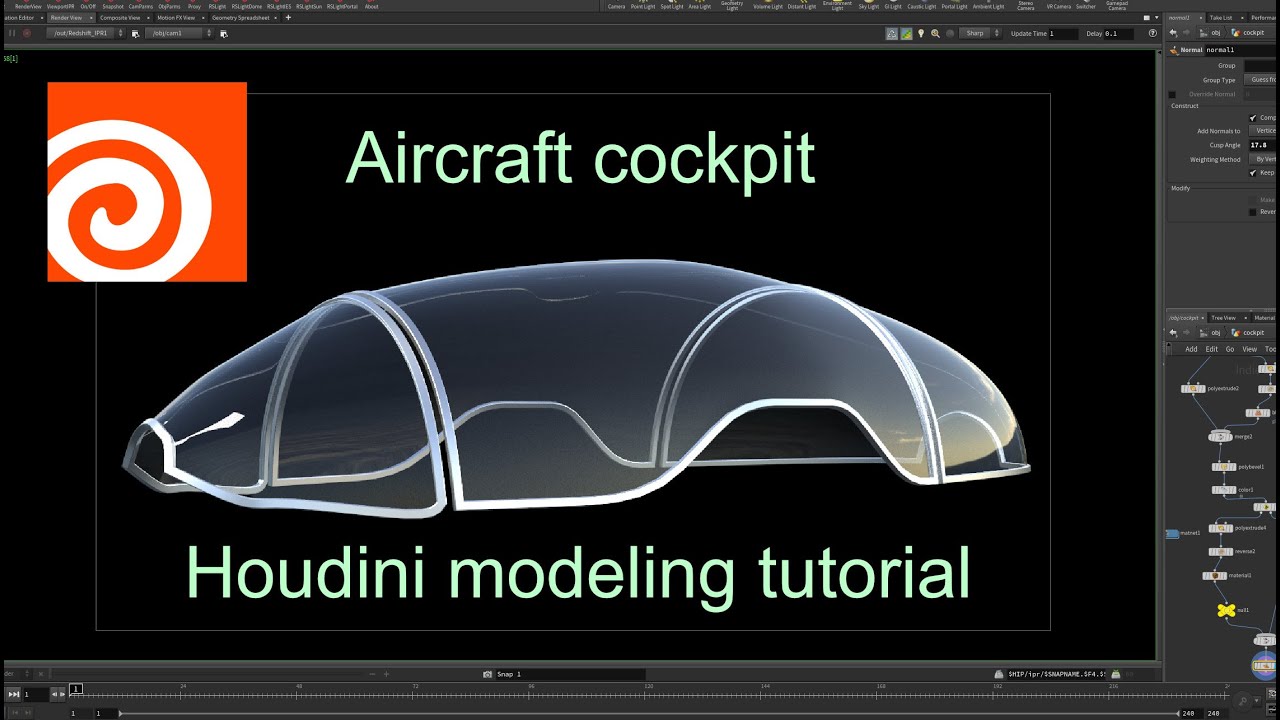This screenshot has width=1280, height=720.
Task: Click the cockpit path button in parameter pane
Action: click(x=1248, y=33)
